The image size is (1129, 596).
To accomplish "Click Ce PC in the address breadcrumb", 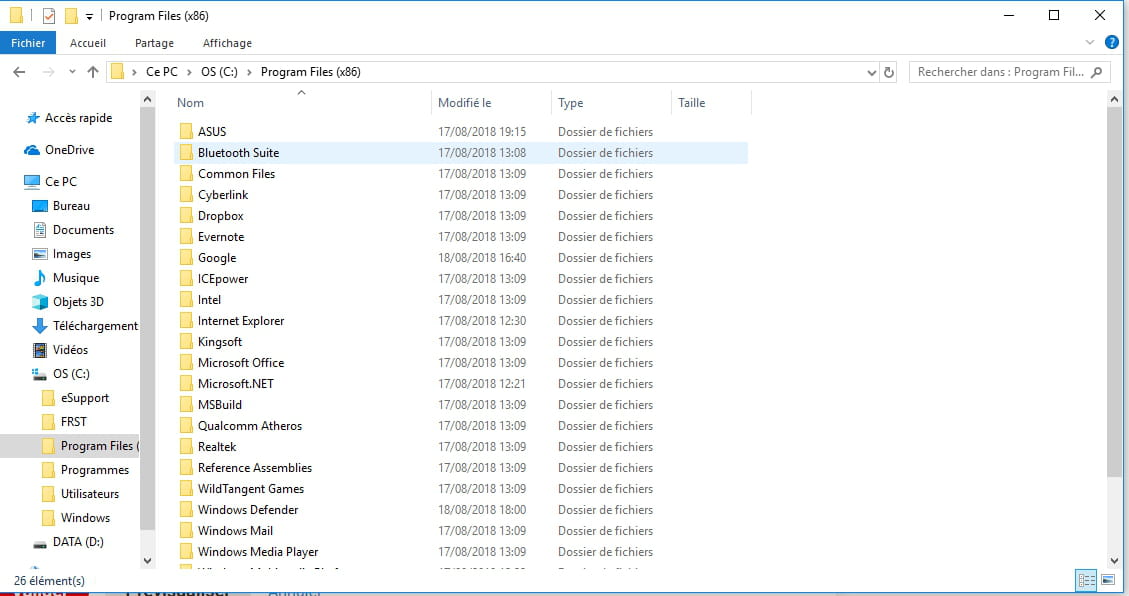I will click(162, 72).
